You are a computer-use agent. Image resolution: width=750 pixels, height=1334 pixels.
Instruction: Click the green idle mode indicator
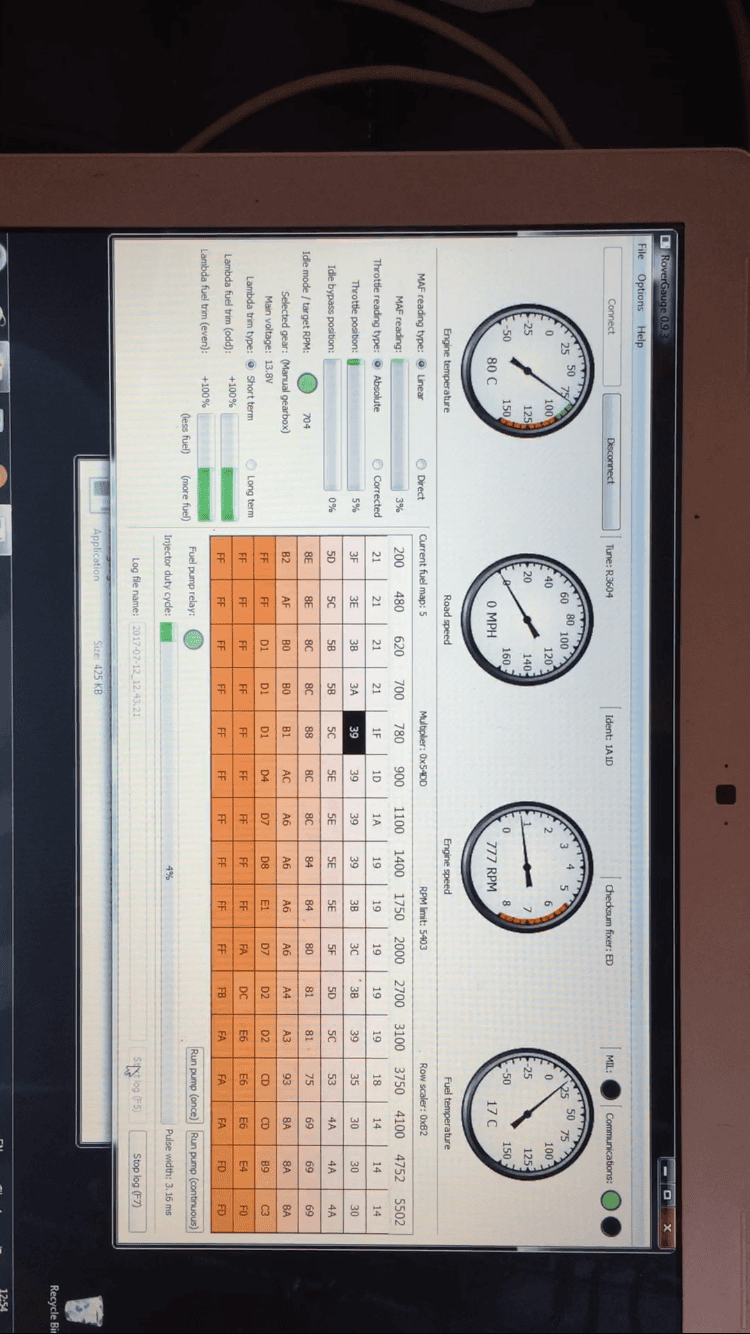click(308, 381)
